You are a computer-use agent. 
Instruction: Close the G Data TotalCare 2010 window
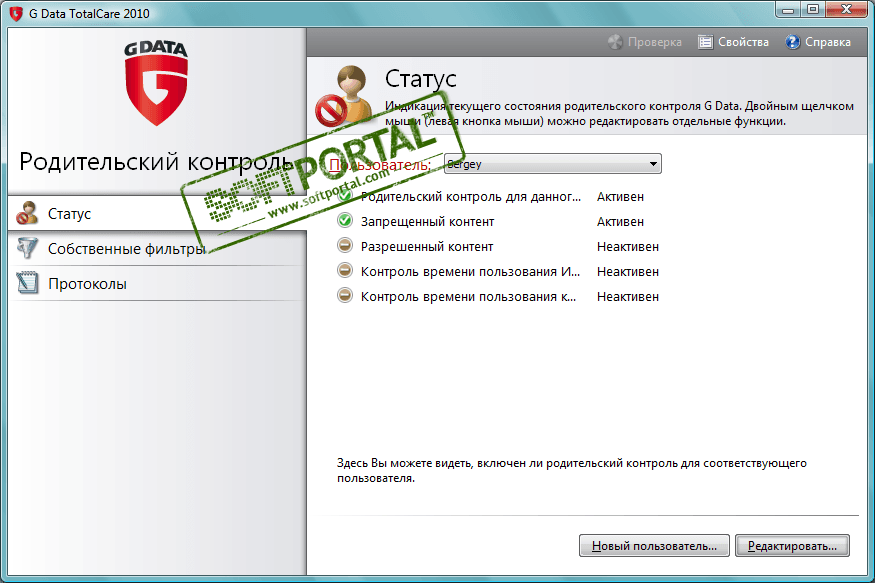pyautogui.click(x=846, y=10)
